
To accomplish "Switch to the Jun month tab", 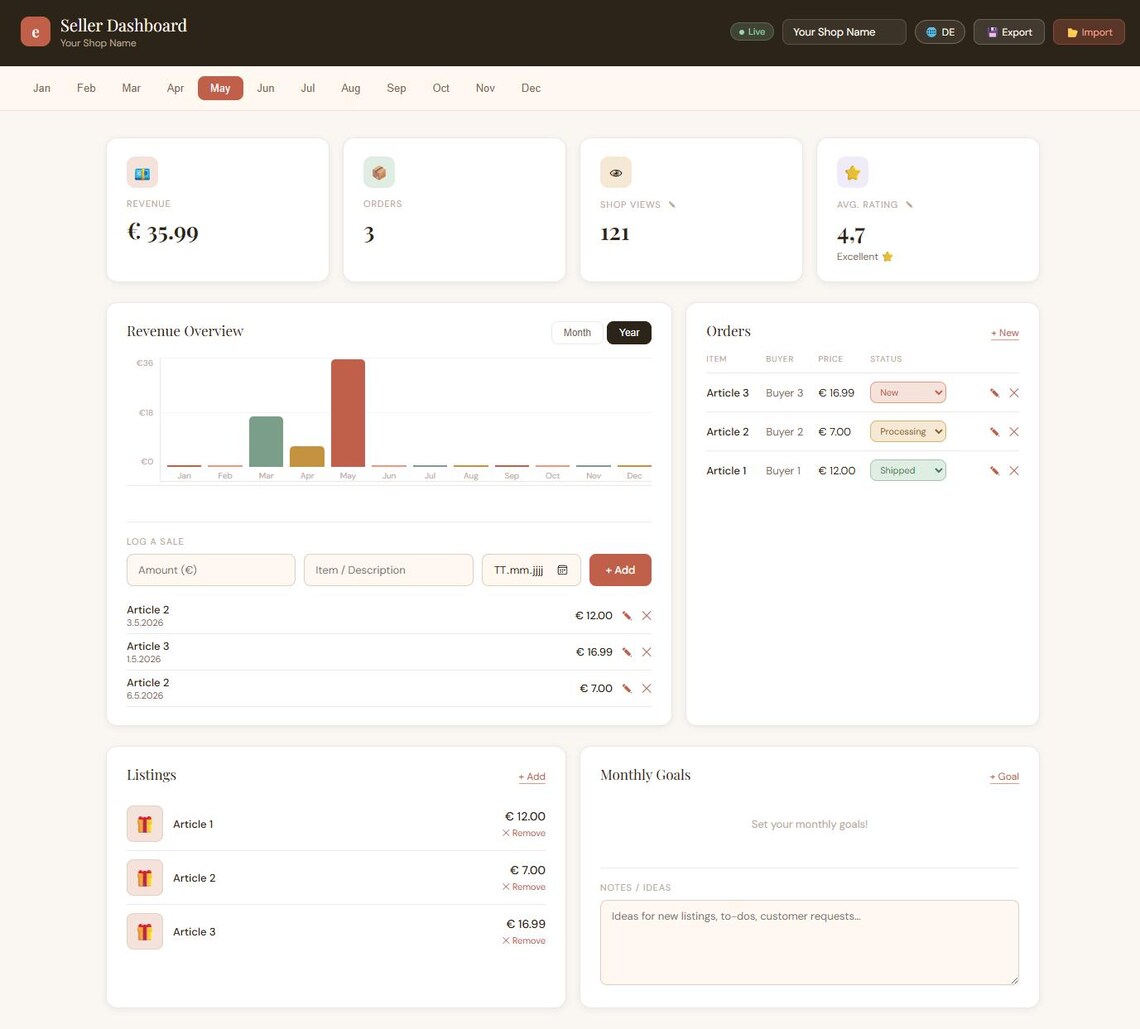I will [265, 88].
